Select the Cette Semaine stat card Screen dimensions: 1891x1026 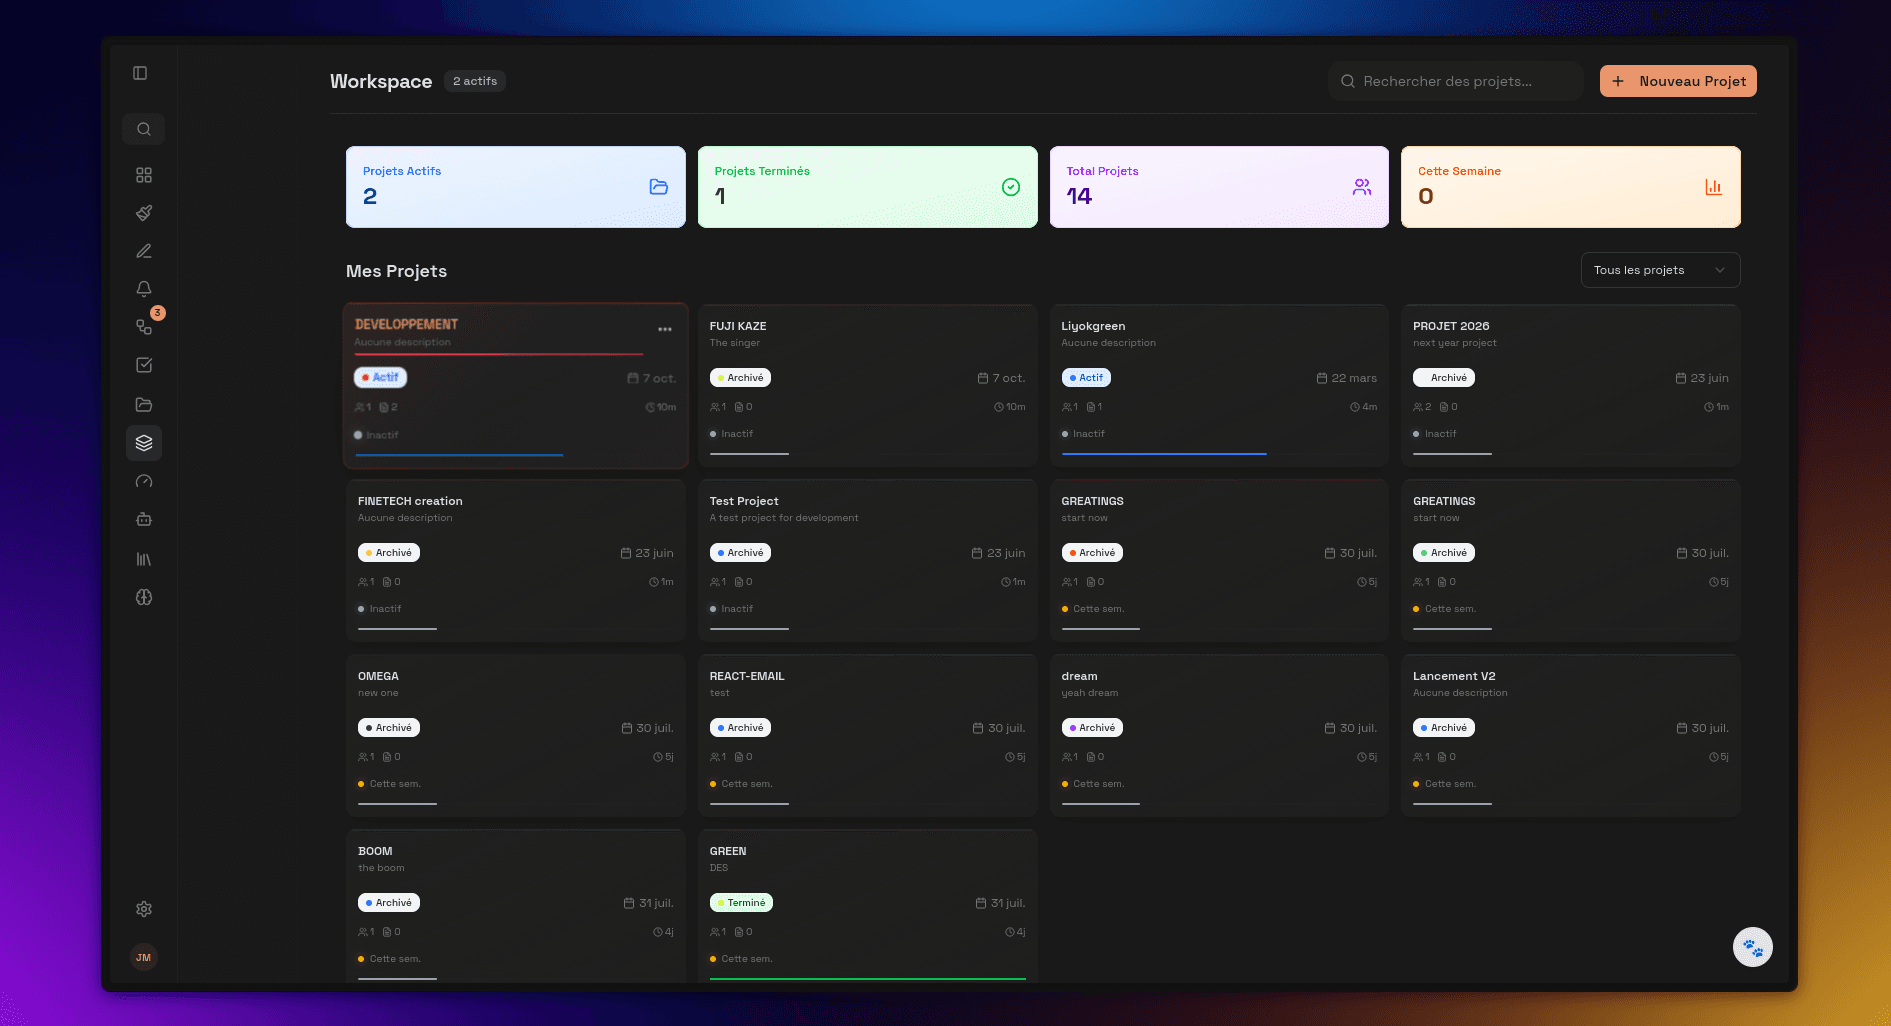(x=1571, y=187)
